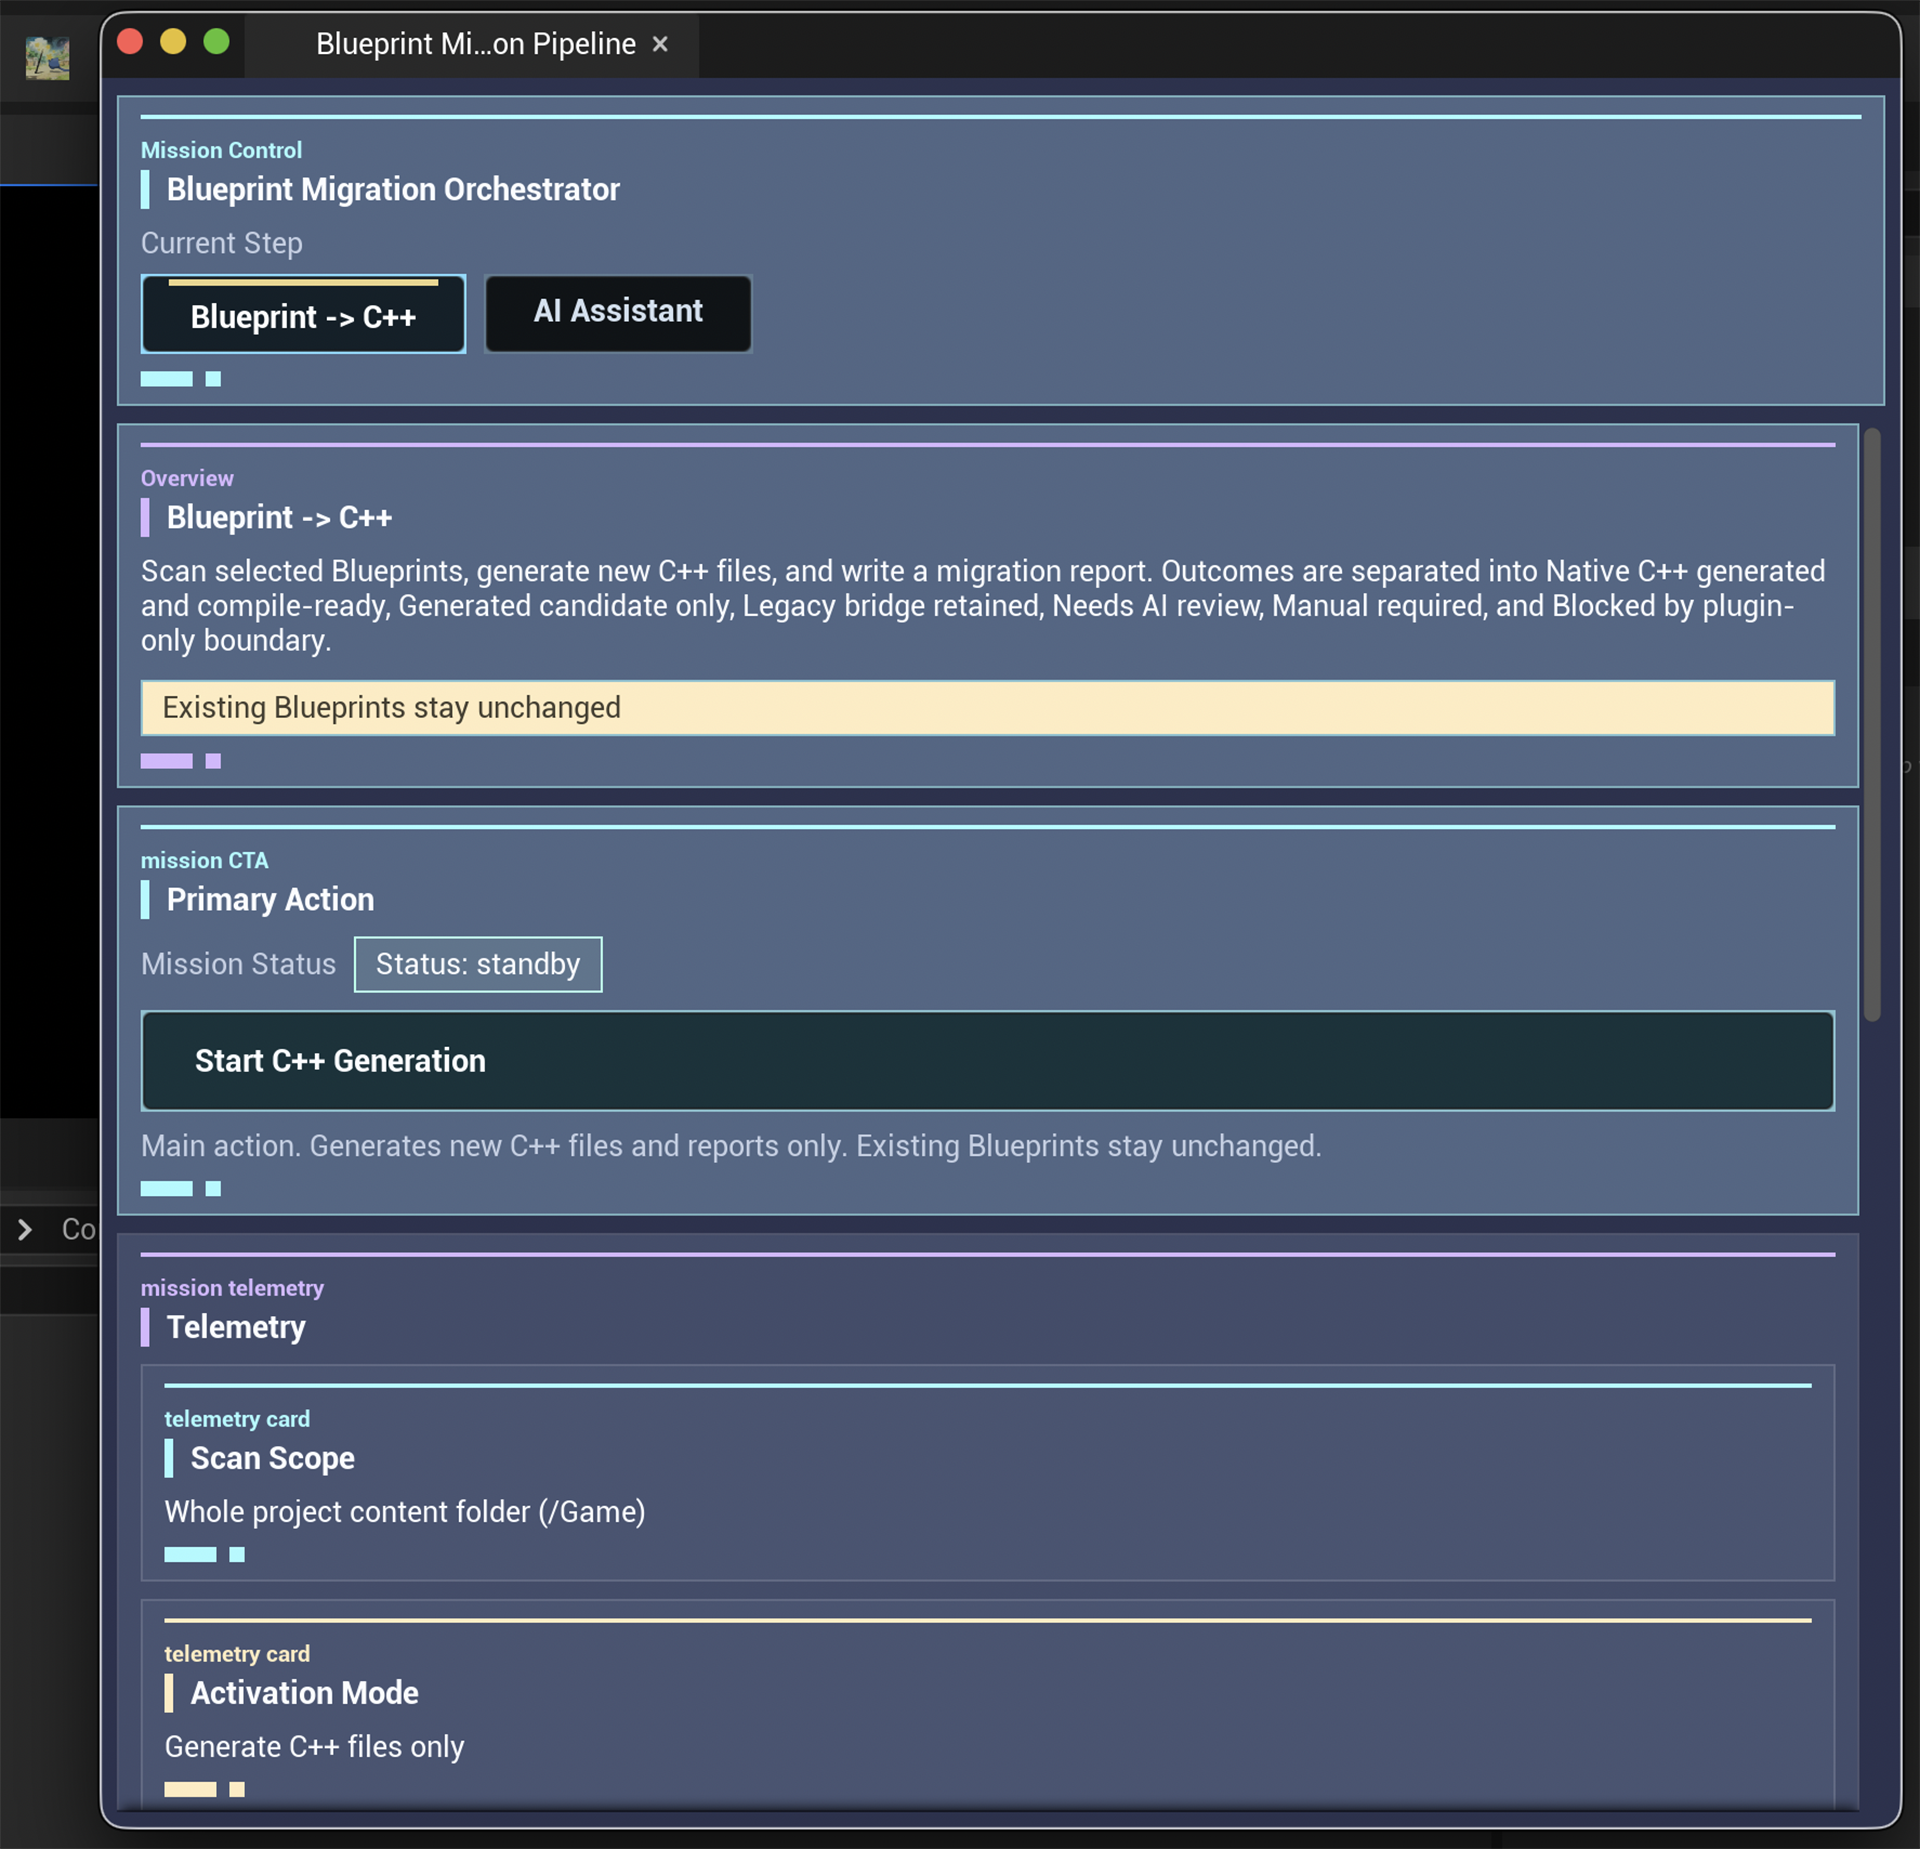Click the Status: standby field
The image size is (1920, 1849).
[478, 964]
